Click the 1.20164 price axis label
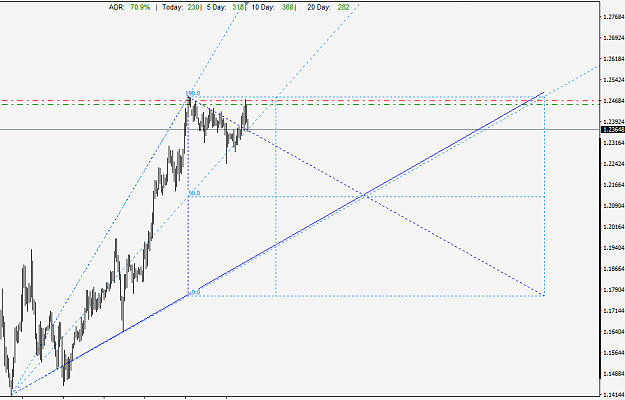 [613, 227]
